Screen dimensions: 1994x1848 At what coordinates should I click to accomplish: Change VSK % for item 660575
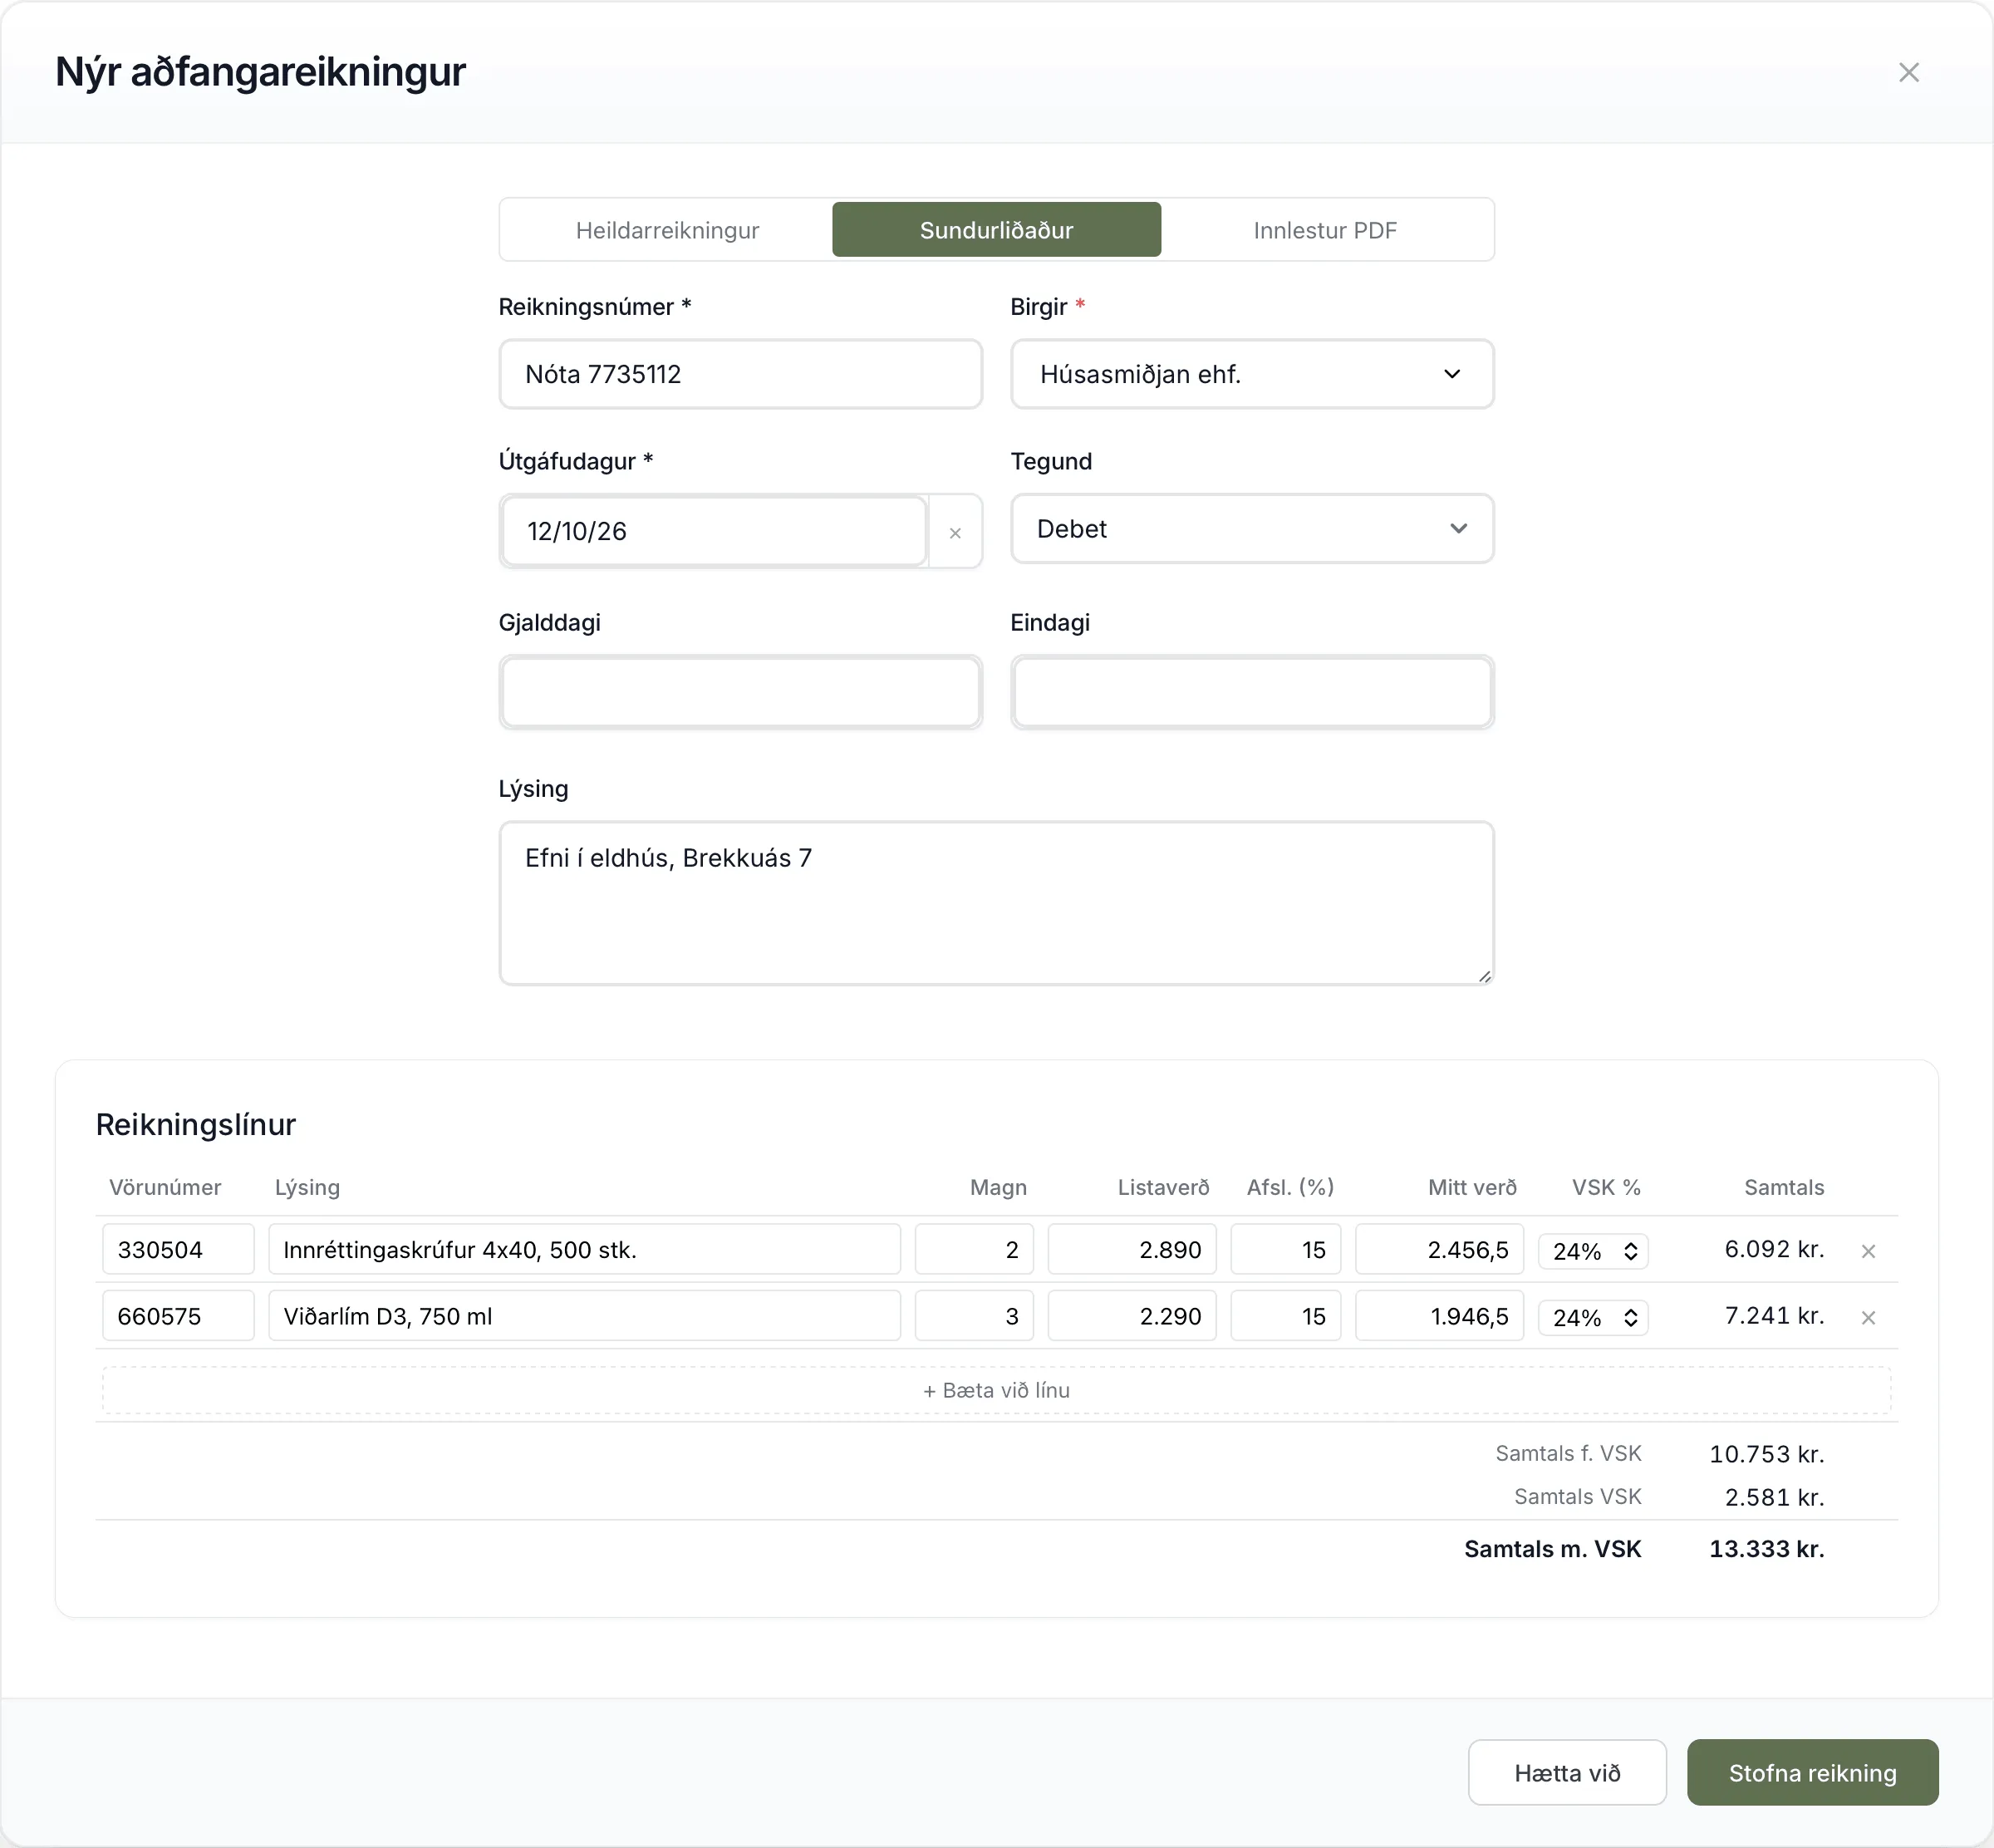point(1593,1318)
